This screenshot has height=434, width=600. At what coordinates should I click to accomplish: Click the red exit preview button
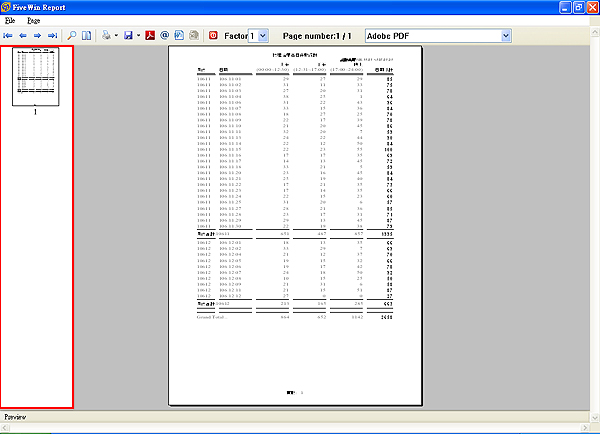coord(212,35)
